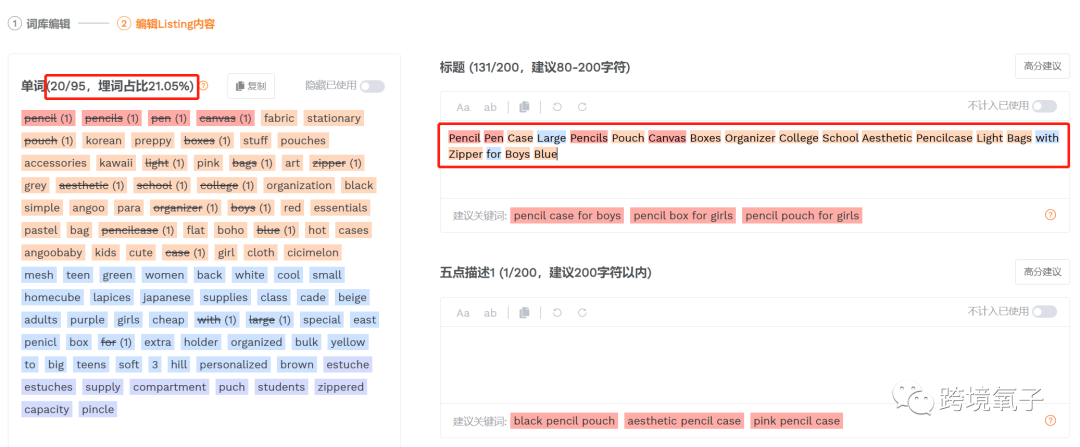The height and width of the screenshot is (447, 1080).
Task: Click the word tag 'organization'
Action: (x=299, y=185)
